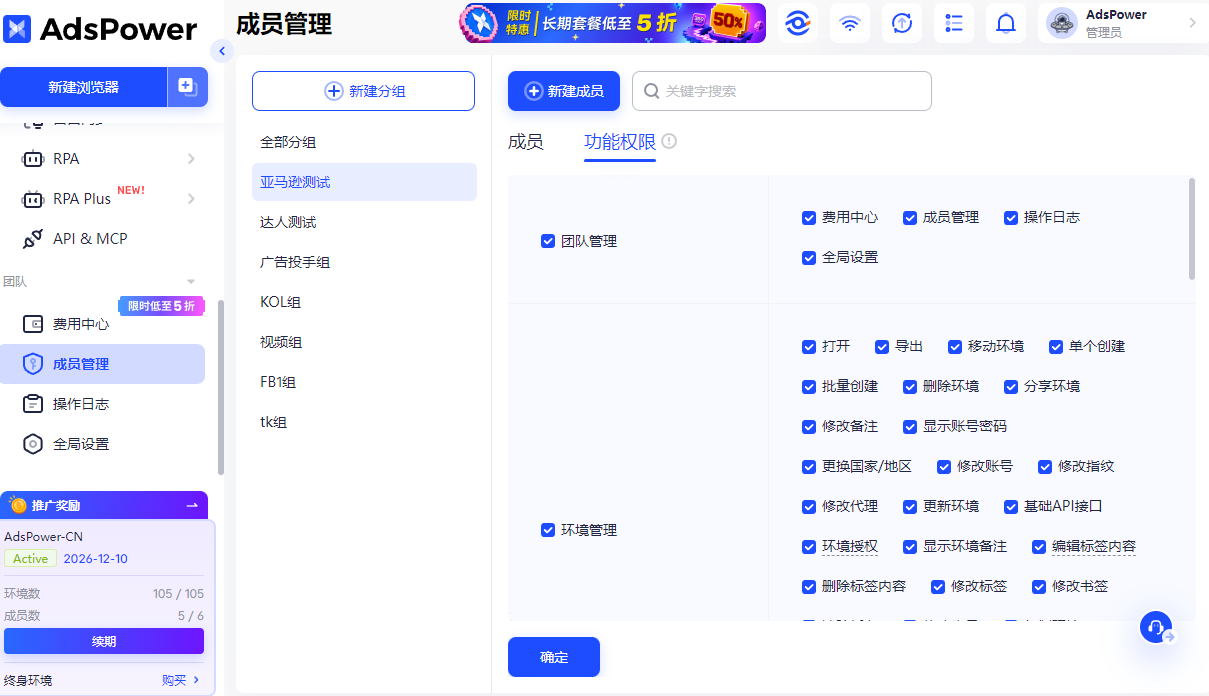Toggle the 导出 checkbox
The image size is (1209, 696).
882,346
